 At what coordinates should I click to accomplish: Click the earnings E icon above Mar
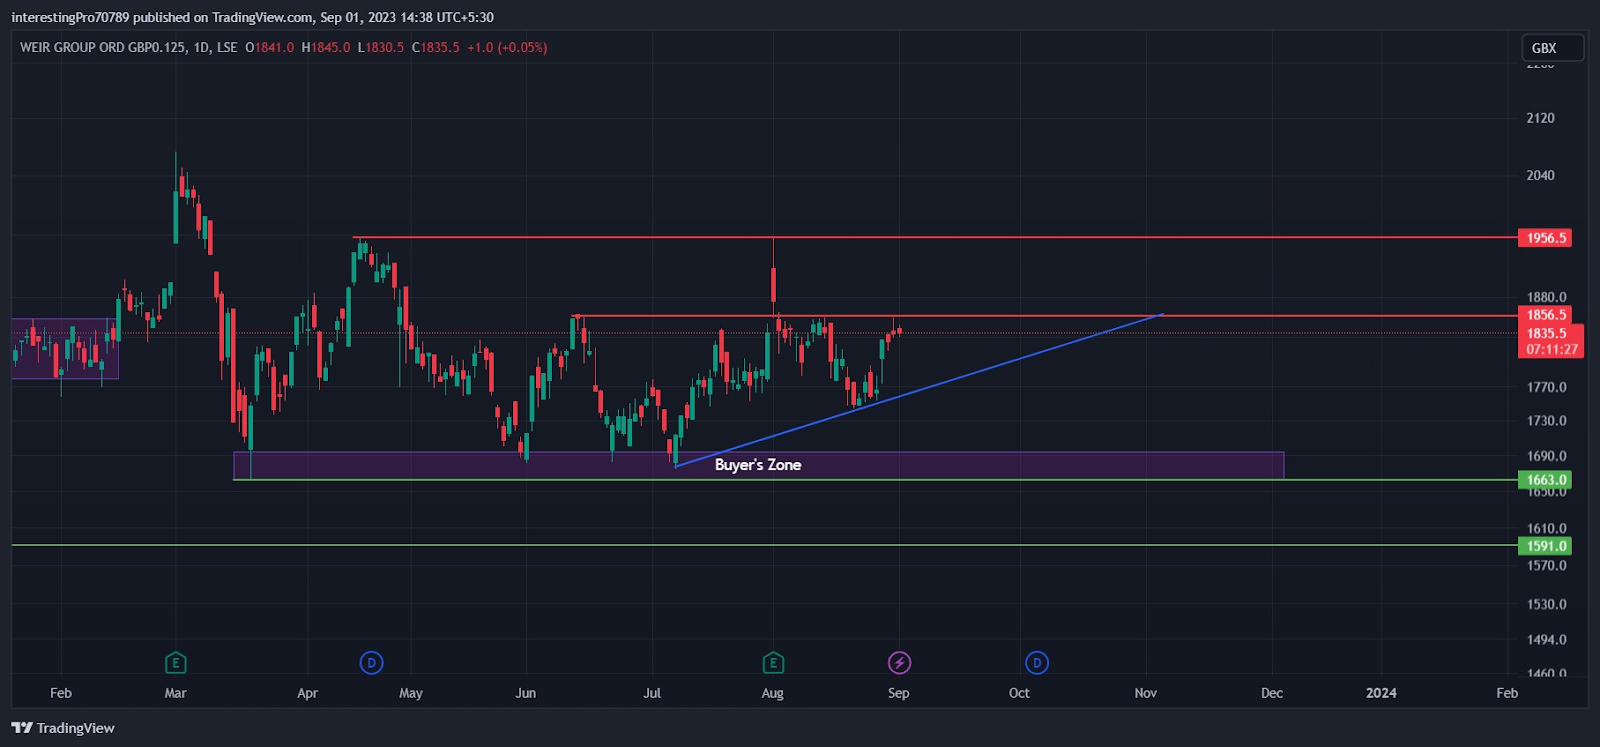tap(175, 662)
